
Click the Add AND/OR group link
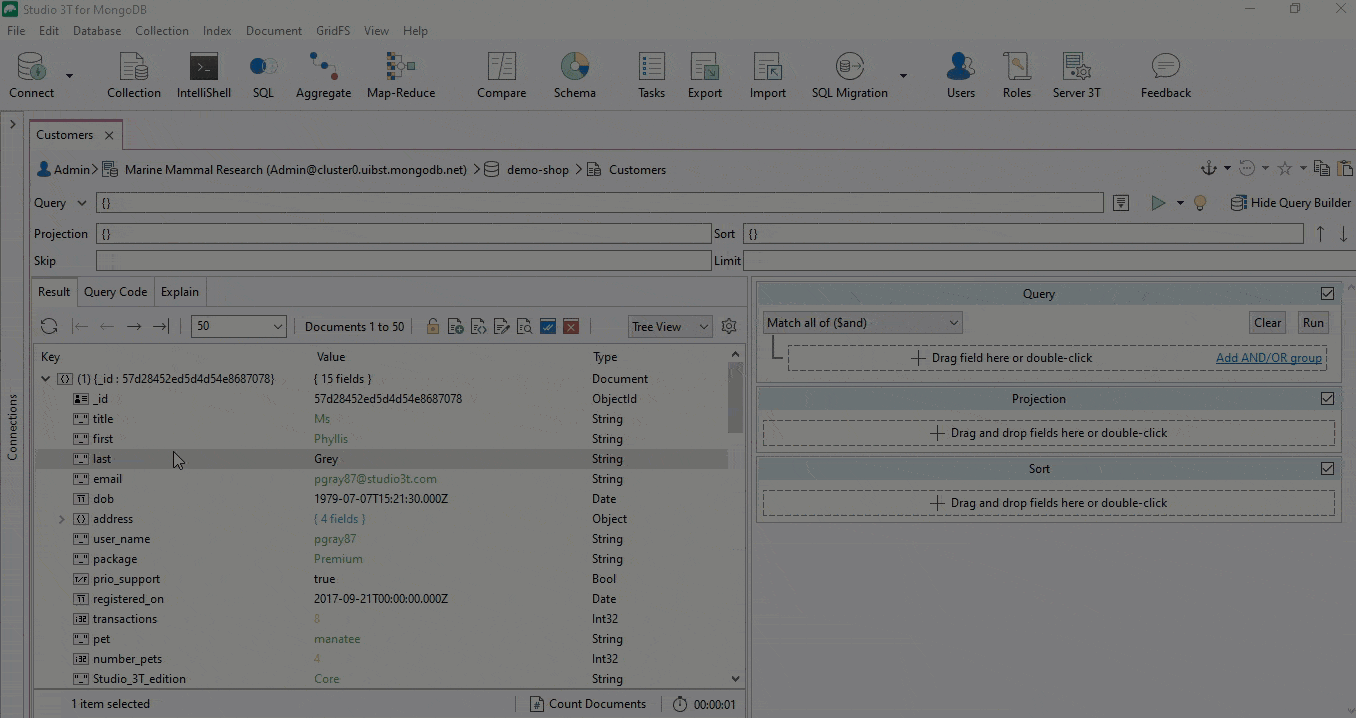(x=1269, y=358)
